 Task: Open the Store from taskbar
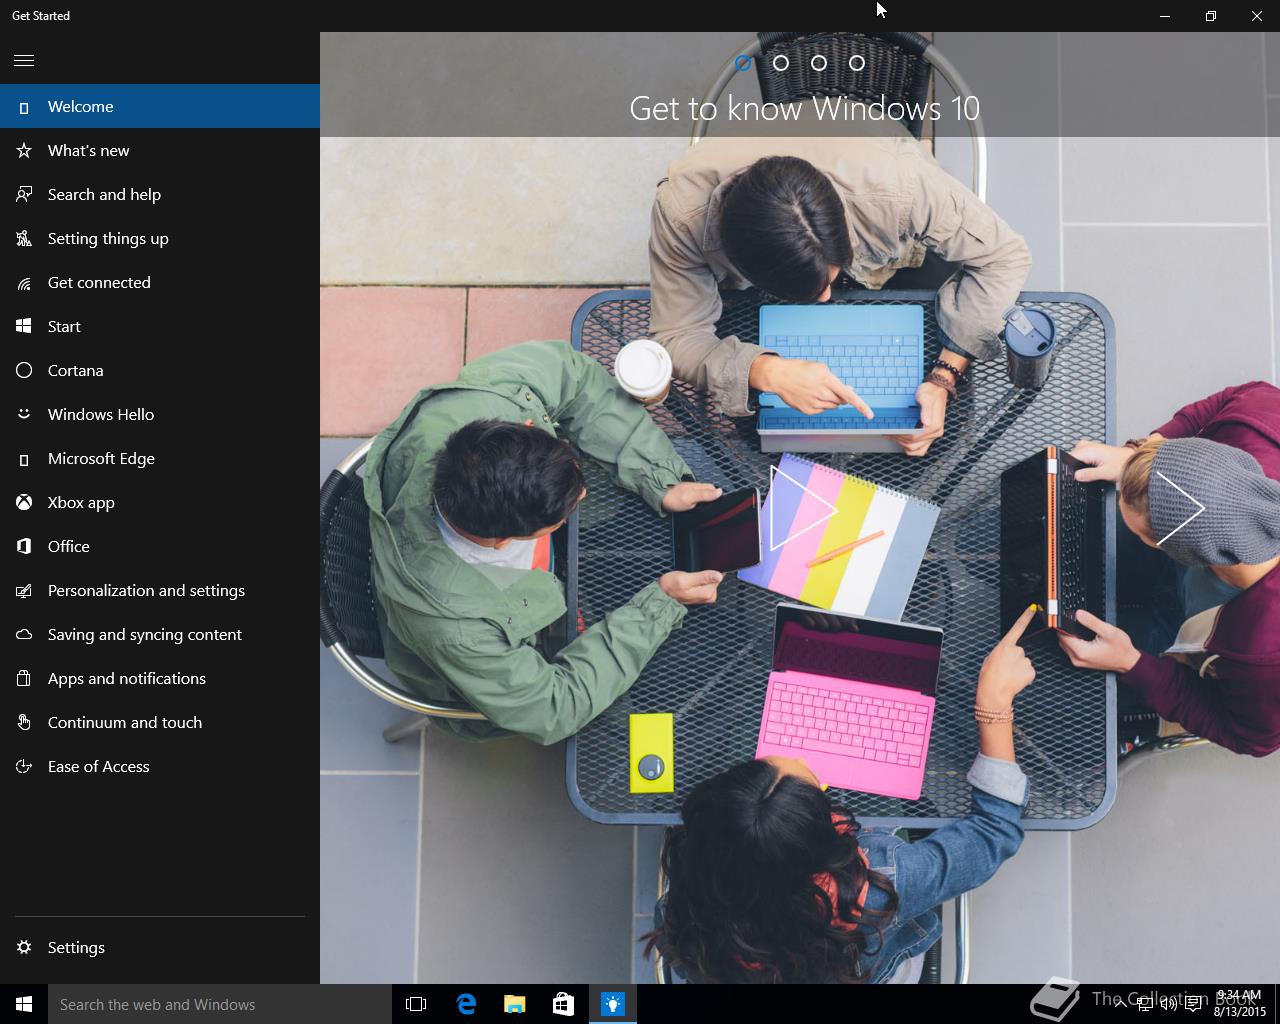564,1004
